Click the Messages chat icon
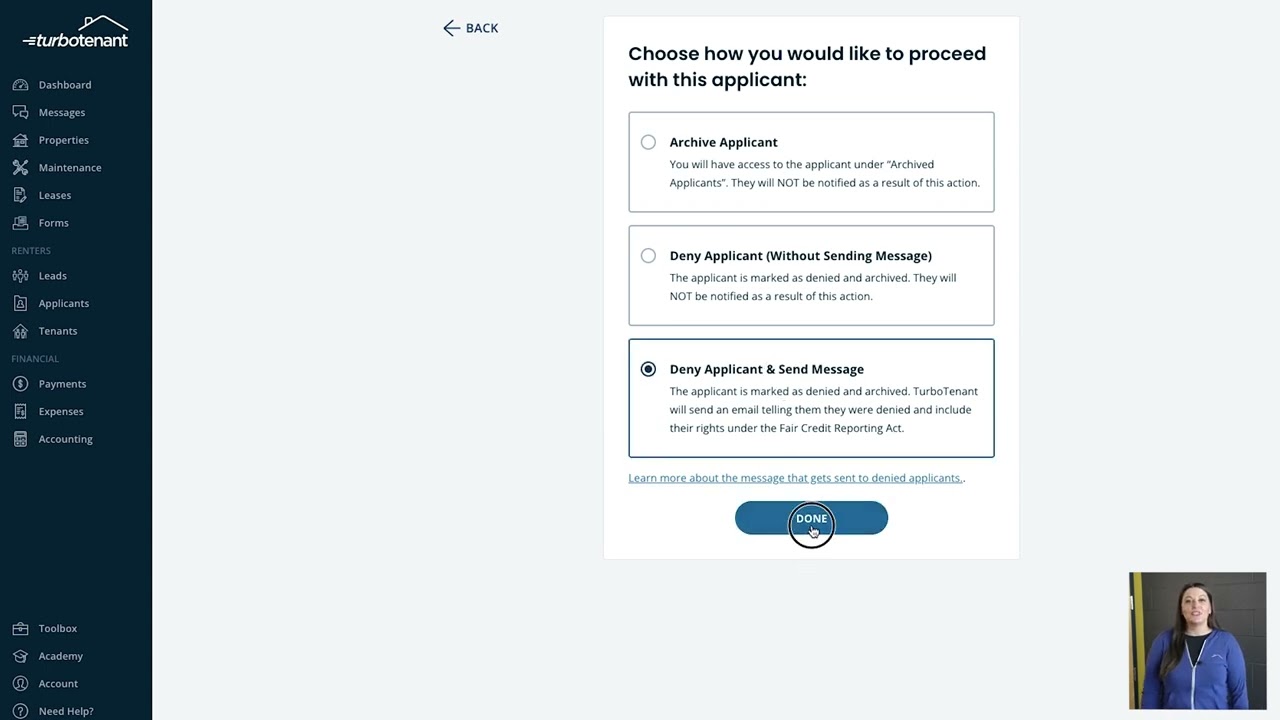 pyautogui.click(x=20, y=112)
